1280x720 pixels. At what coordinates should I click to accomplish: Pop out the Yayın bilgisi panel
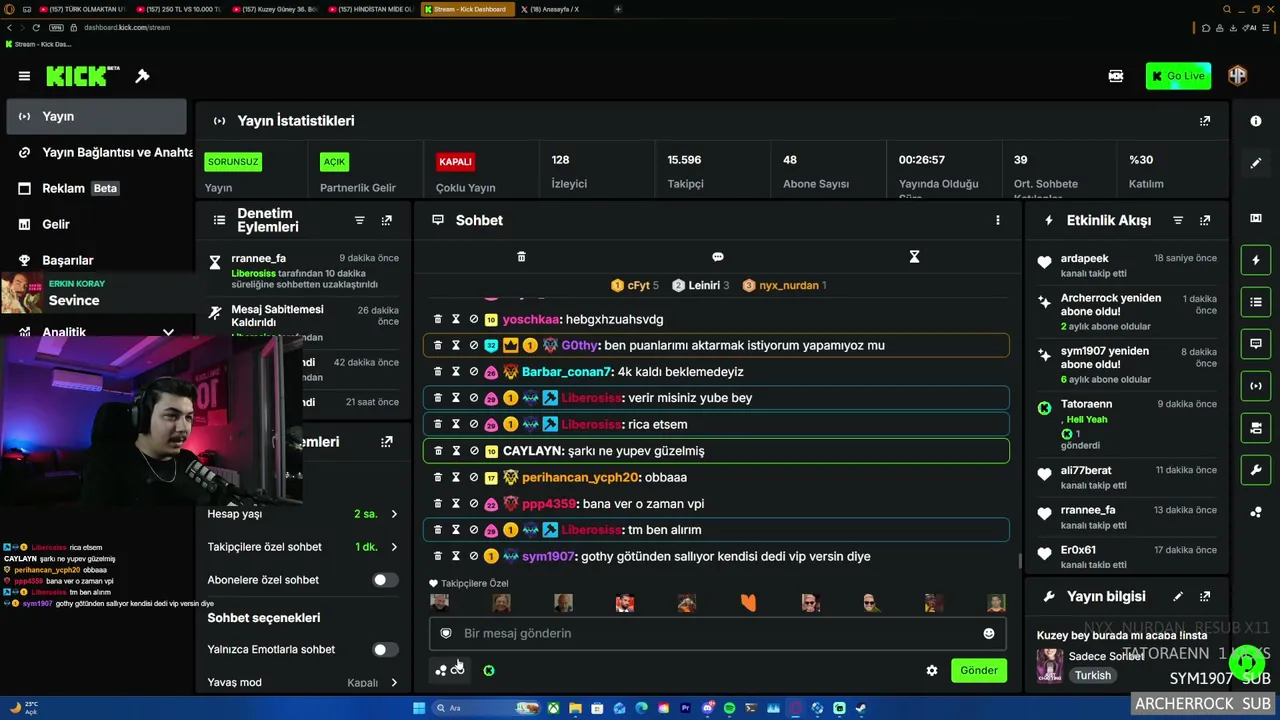[x=1205, y=596]
